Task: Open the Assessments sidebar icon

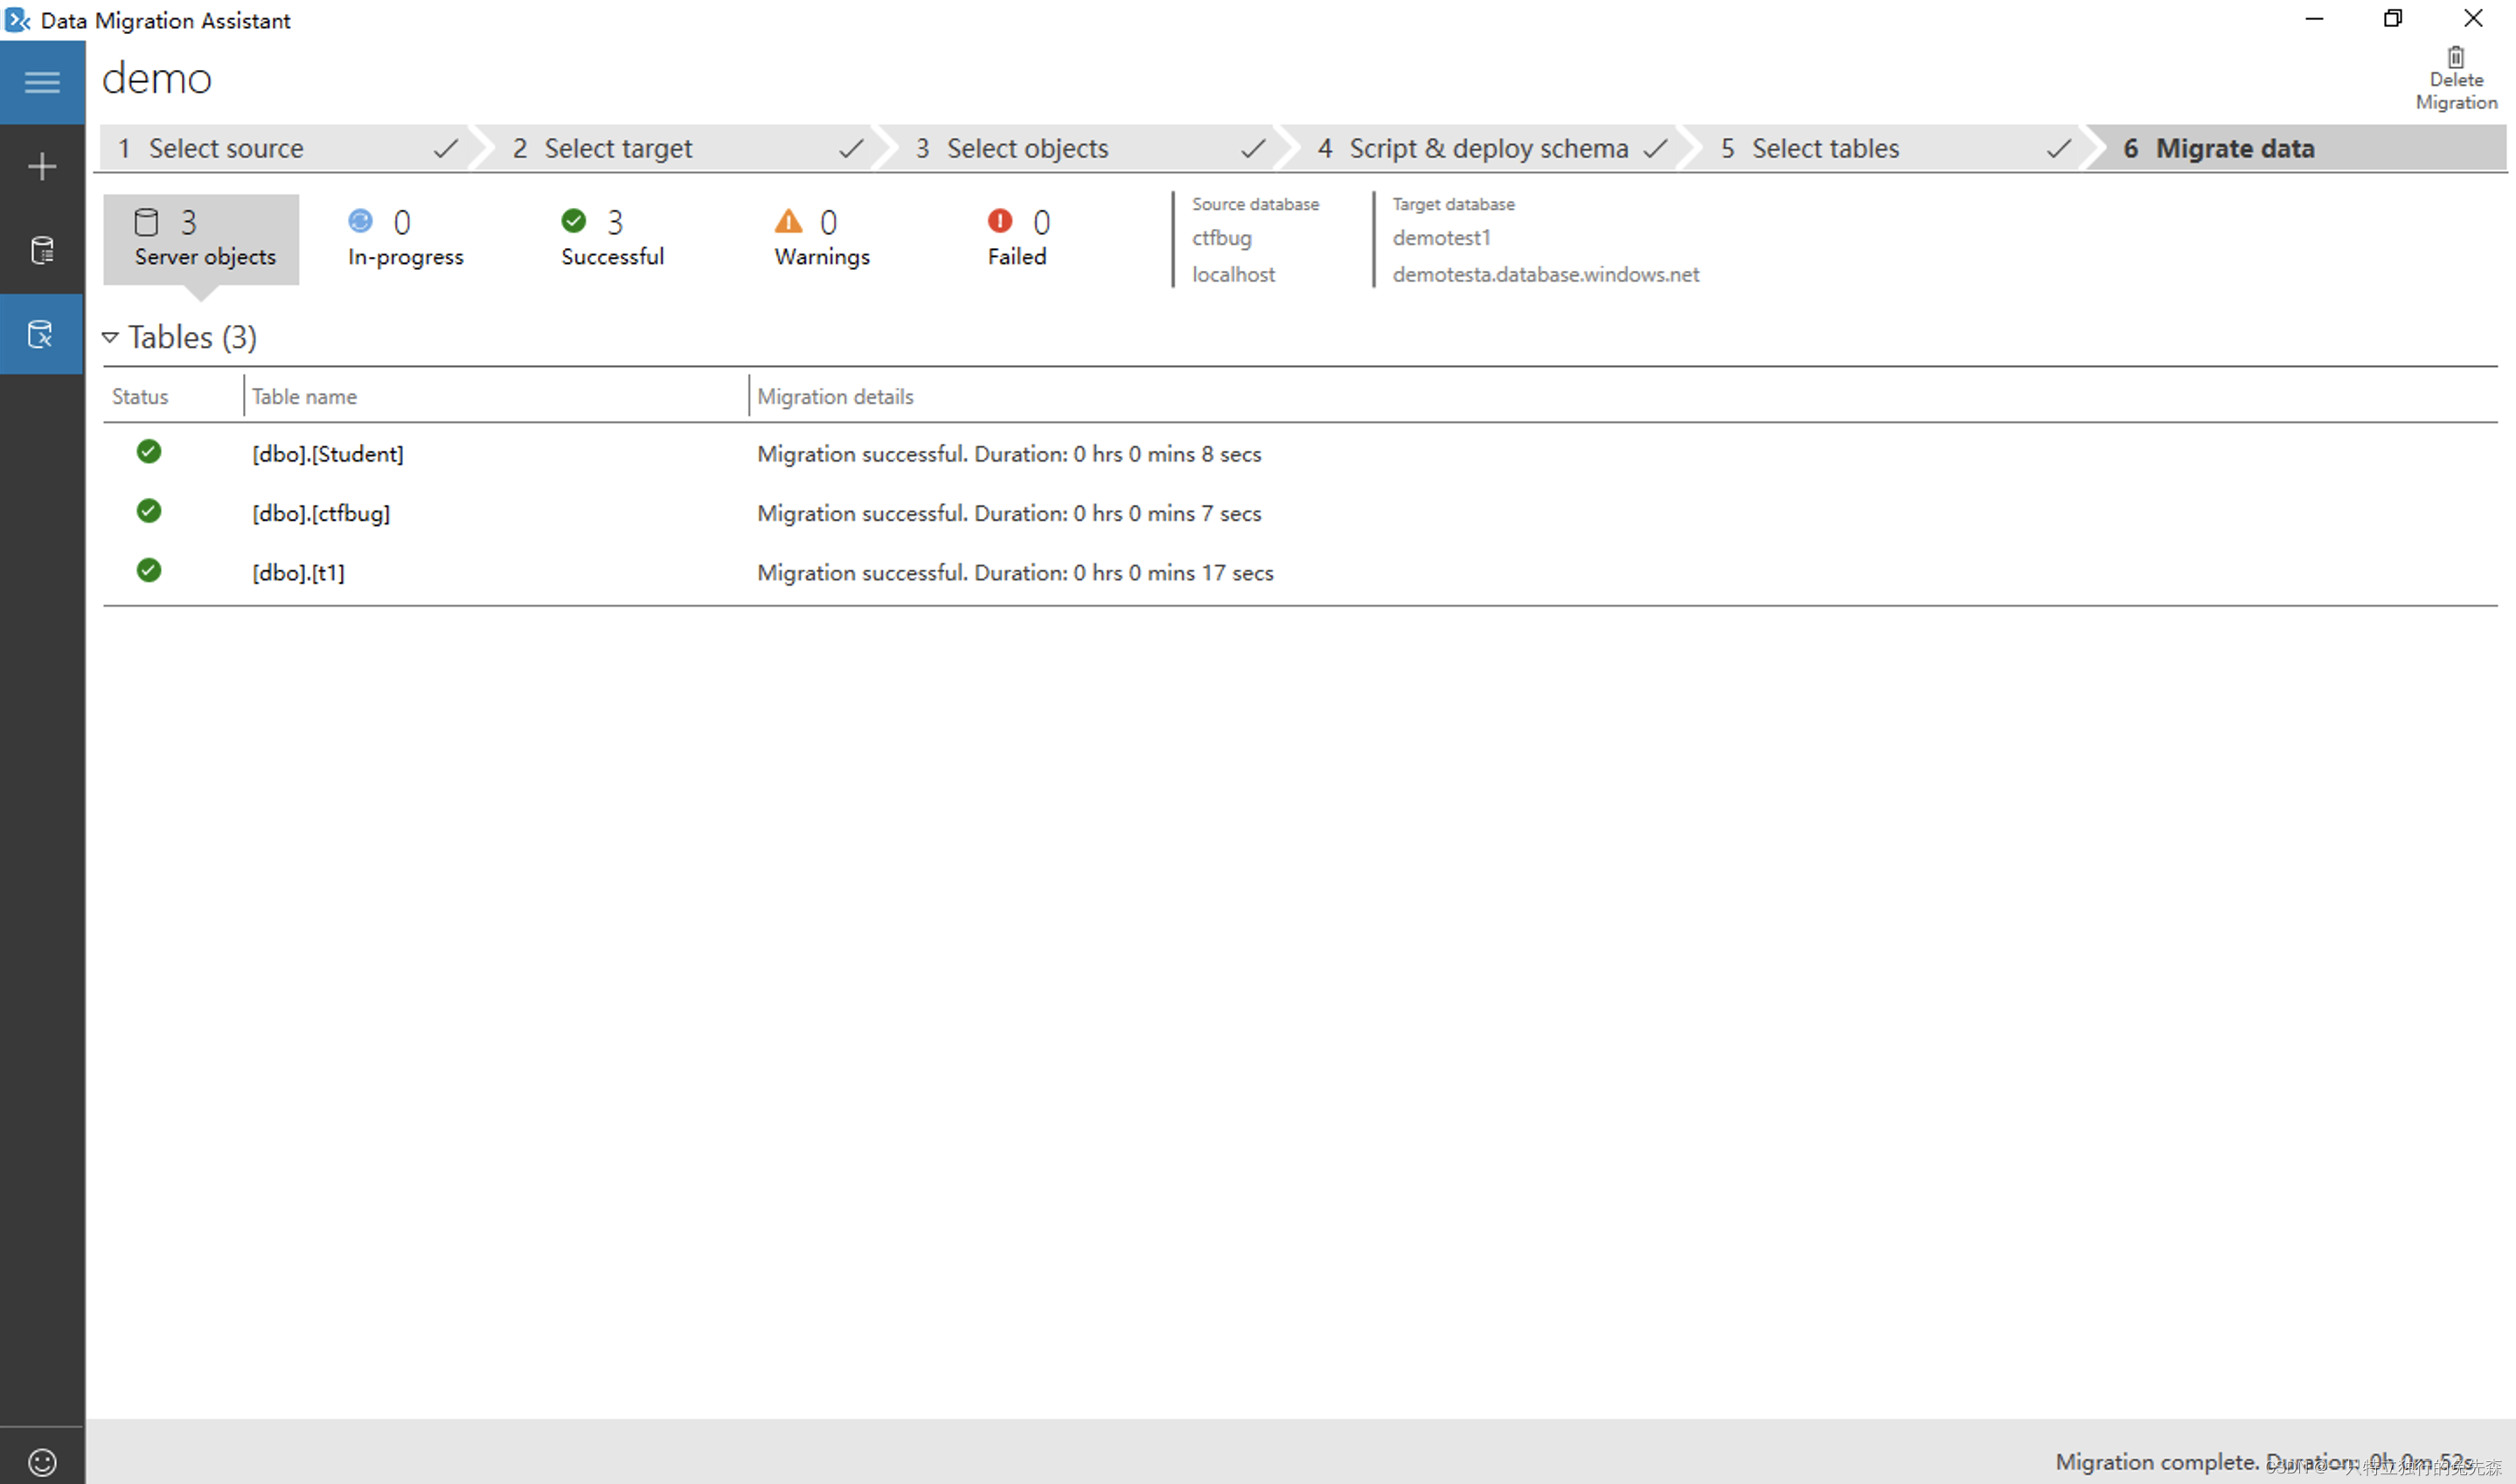Action: [42, 250]
